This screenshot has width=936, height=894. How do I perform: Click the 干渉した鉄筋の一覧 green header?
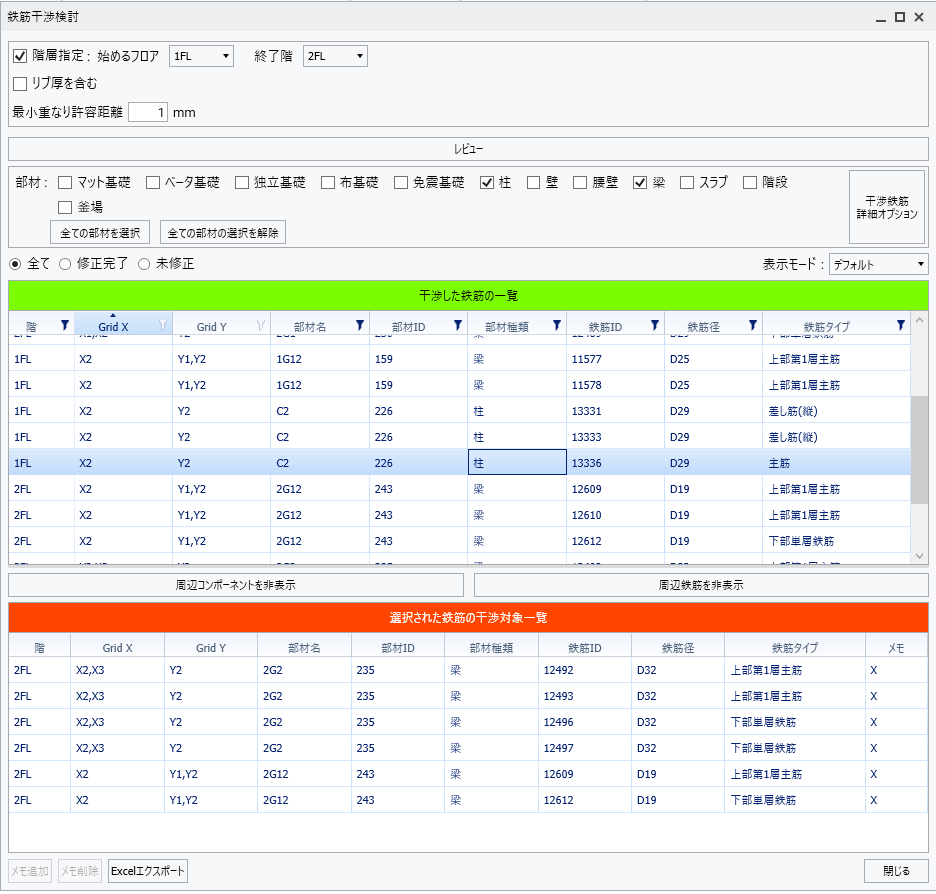468,295
